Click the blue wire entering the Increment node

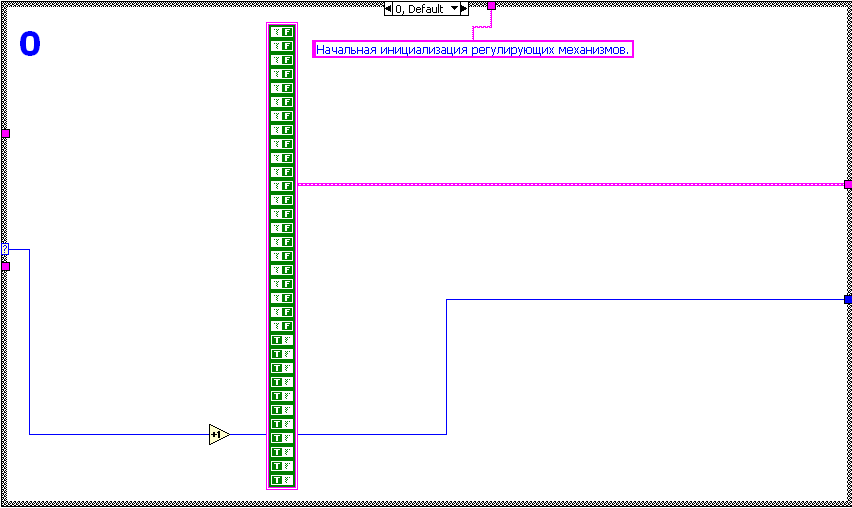coord(120,434)
